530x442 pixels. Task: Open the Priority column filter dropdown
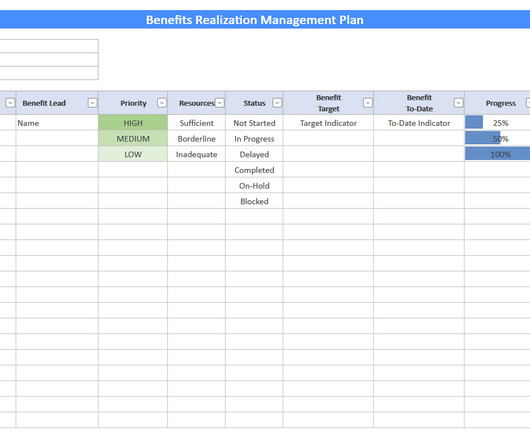pos(162,103)
